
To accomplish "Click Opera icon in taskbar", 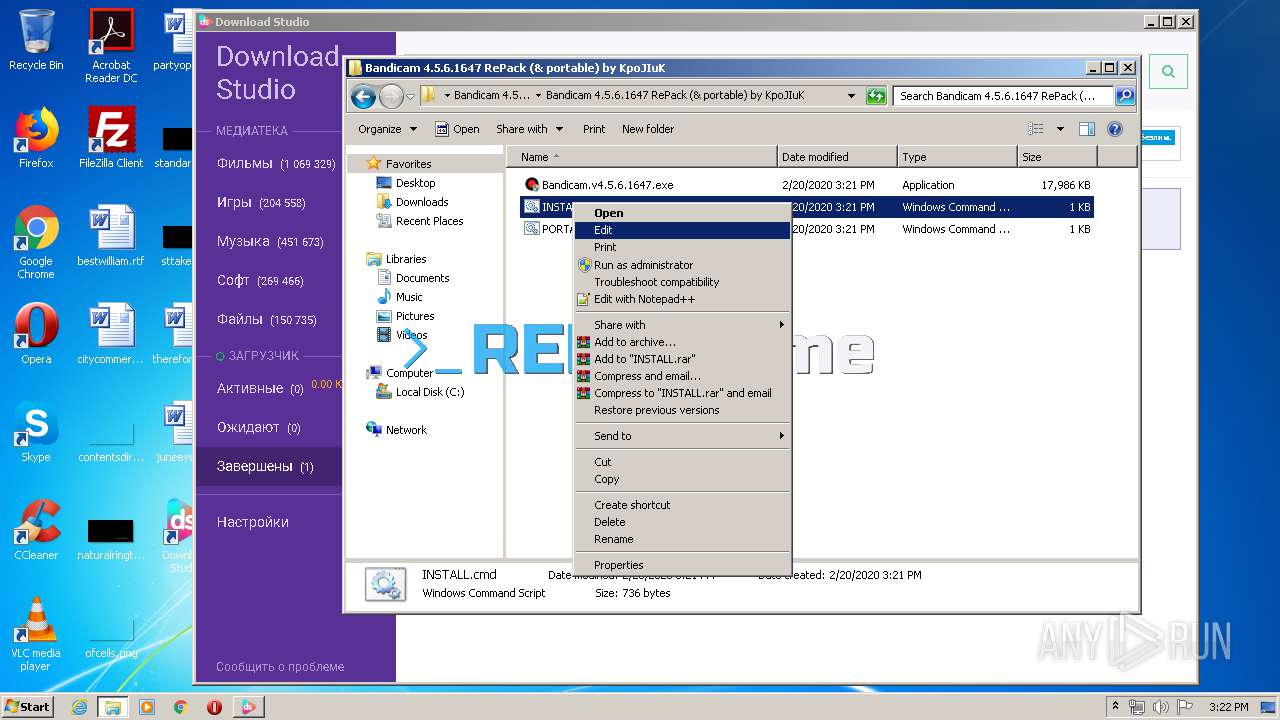I will (x=214, y=707).
